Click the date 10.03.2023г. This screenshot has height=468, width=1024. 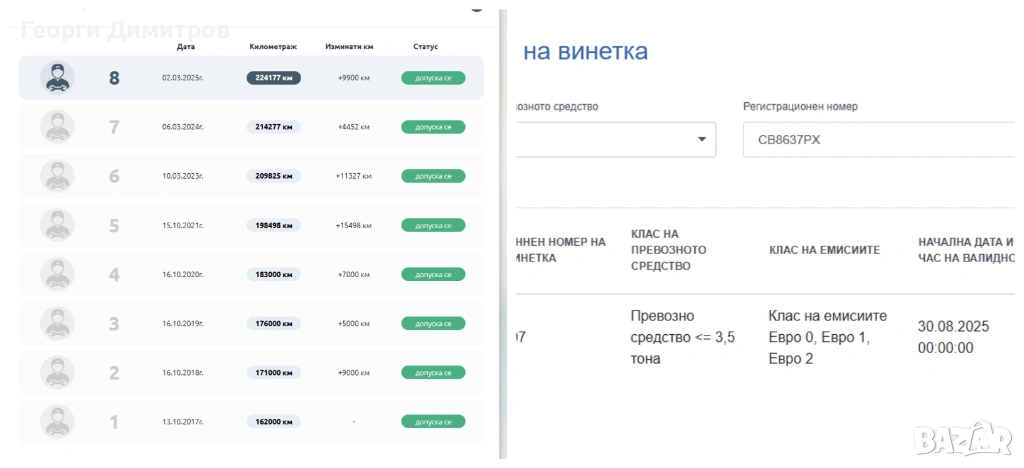point(183,176)
